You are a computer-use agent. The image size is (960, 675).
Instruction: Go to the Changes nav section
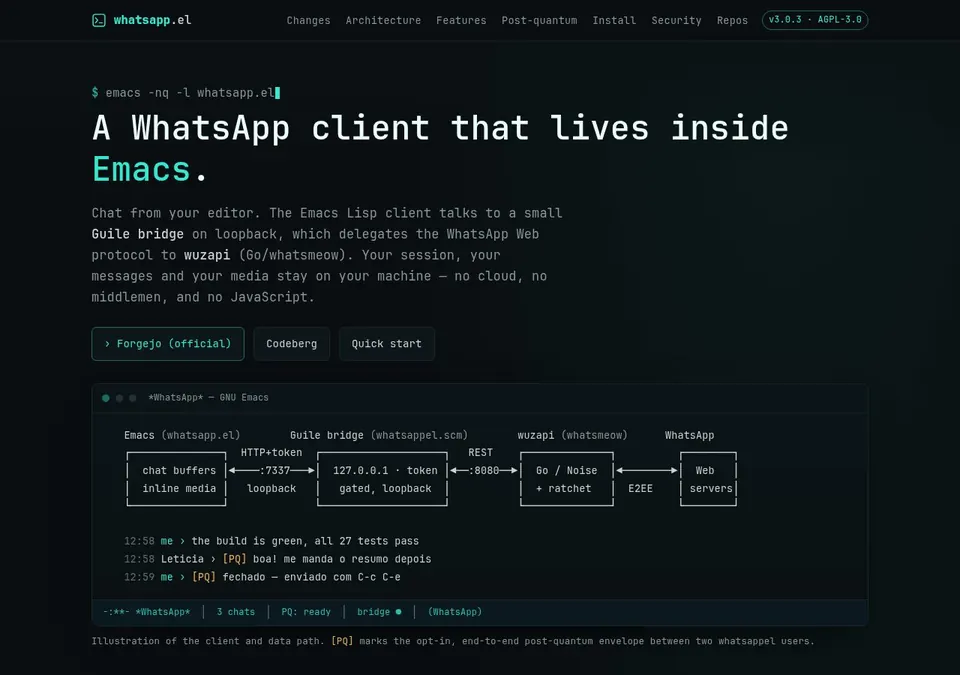coord(308,20)
